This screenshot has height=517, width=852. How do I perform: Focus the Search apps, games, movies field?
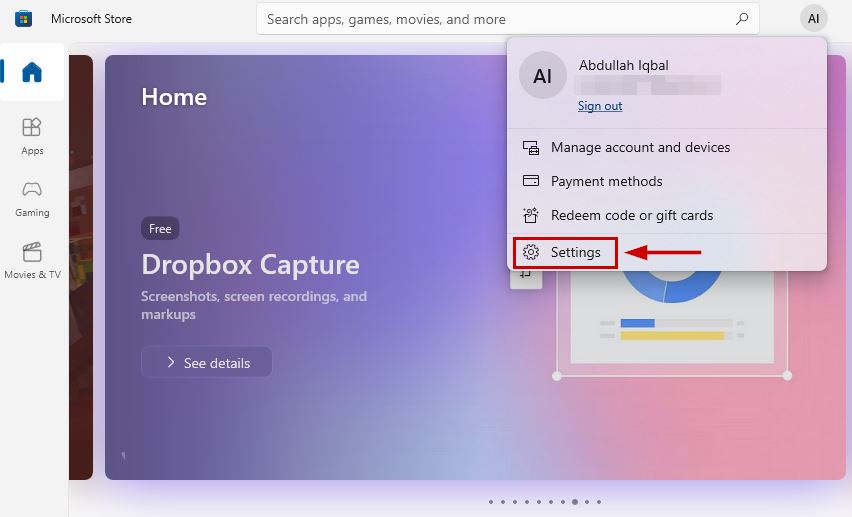point(508,19)
